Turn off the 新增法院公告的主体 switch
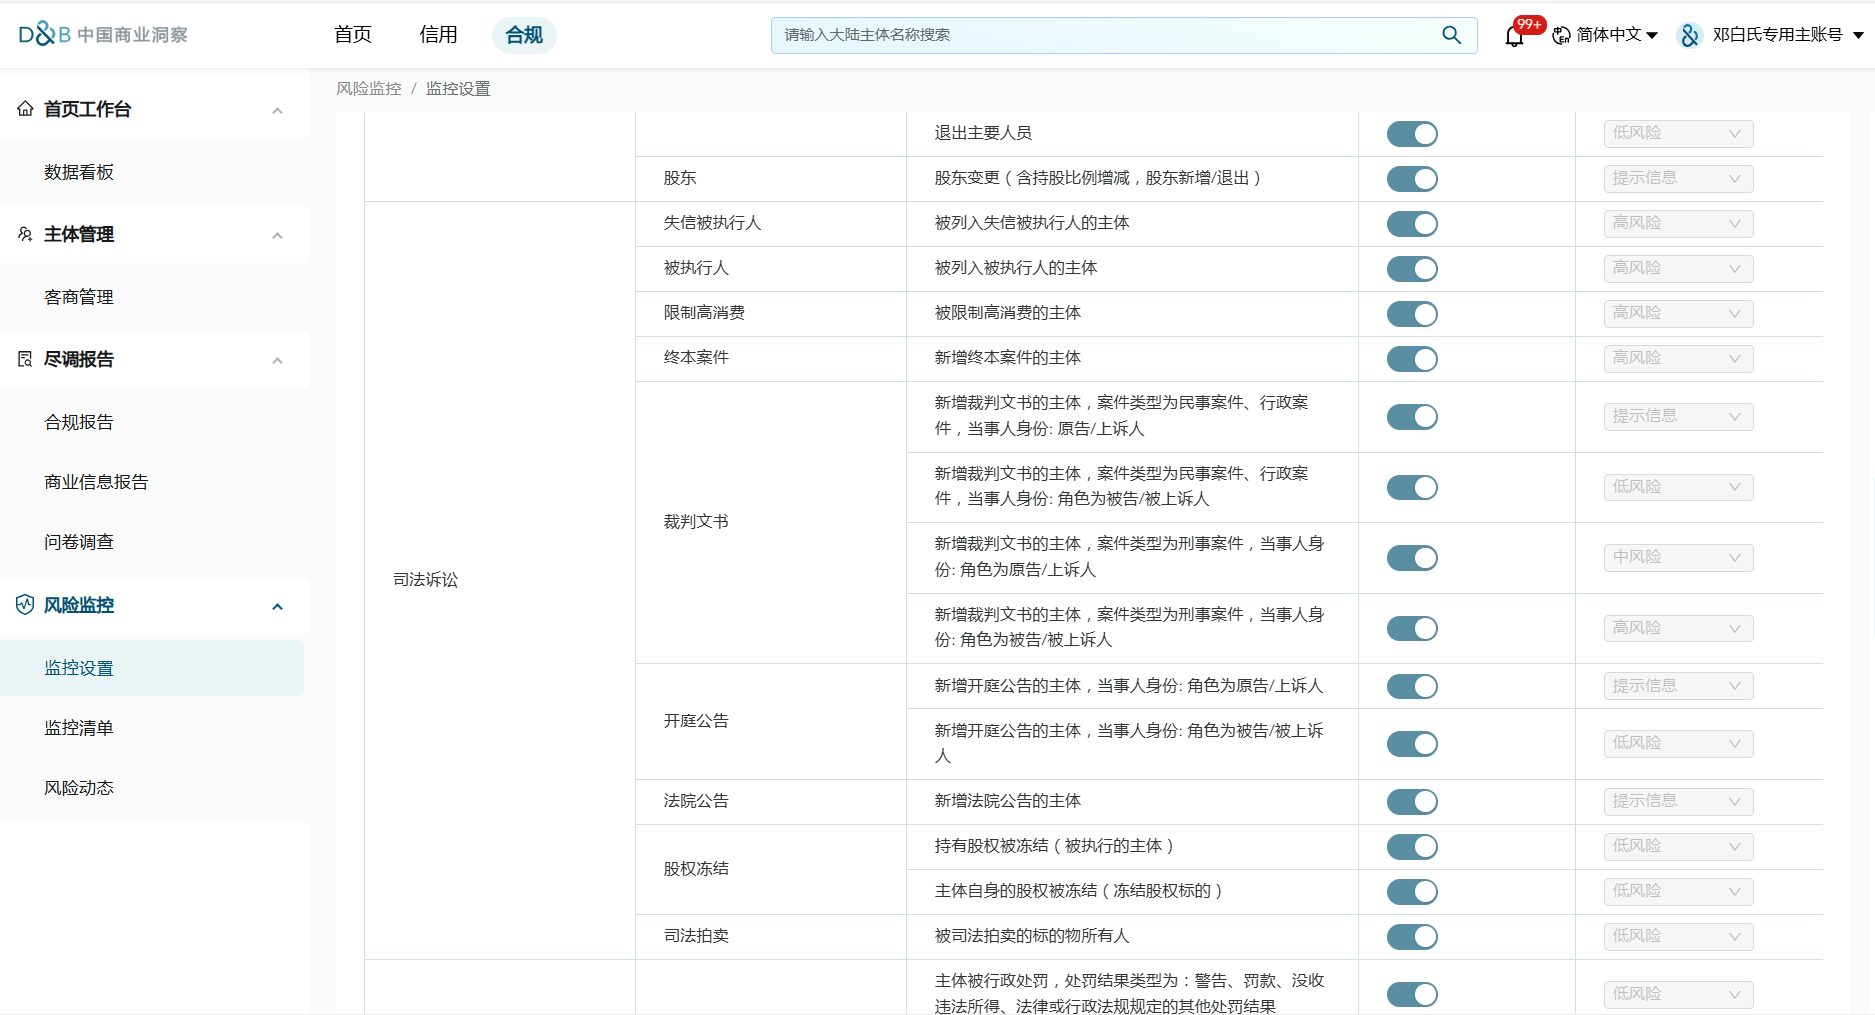 click(x=1412, y=802)
